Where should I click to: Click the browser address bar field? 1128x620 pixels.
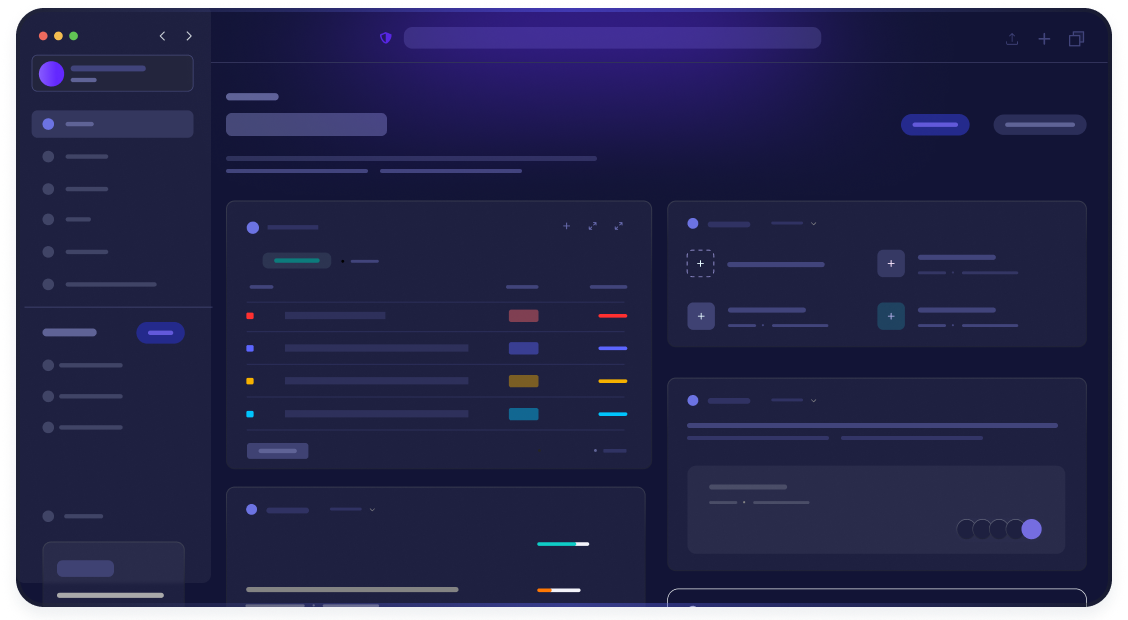tap(612, 38)
